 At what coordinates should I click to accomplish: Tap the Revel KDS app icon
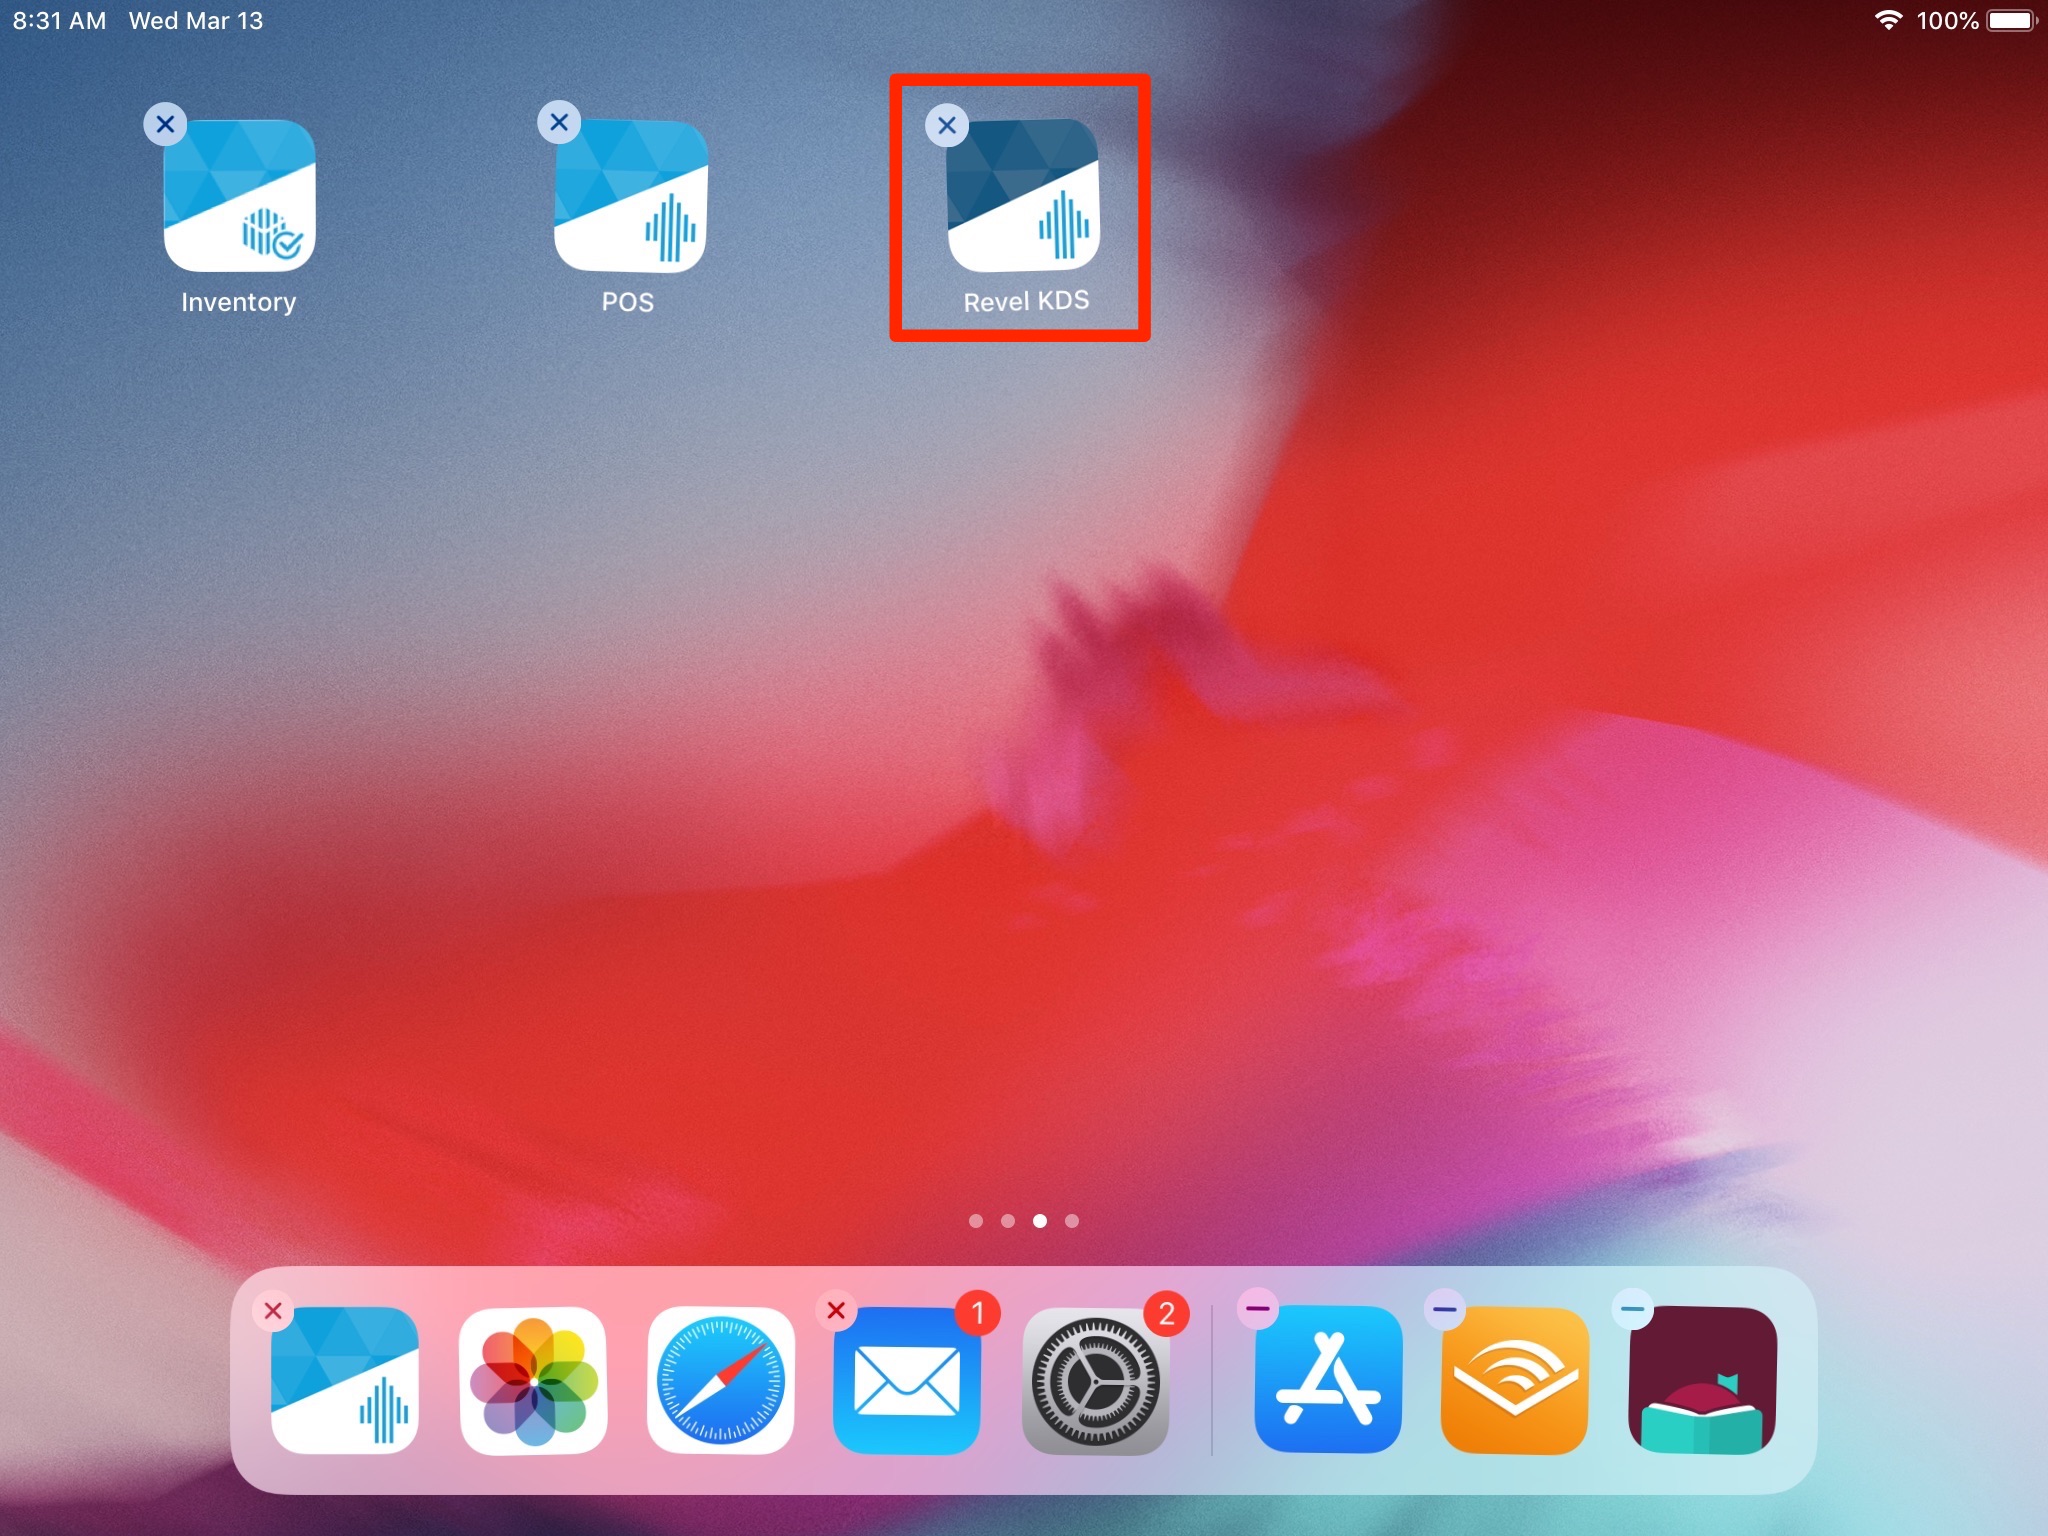[x=1022, y=196]
